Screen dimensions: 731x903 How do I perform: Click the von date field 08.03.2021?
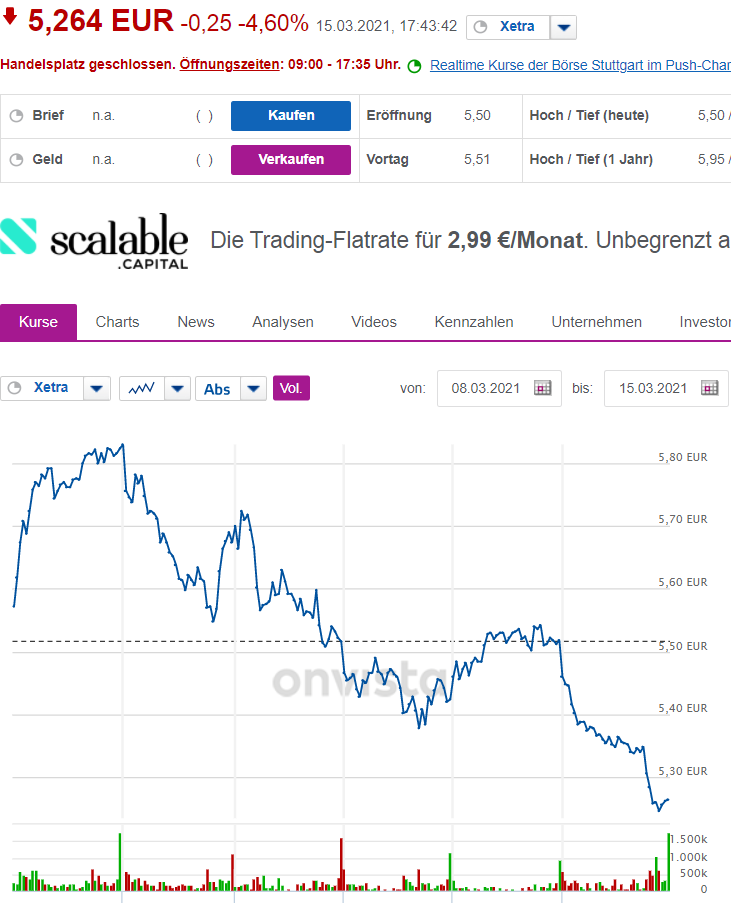tap(486, 388)
